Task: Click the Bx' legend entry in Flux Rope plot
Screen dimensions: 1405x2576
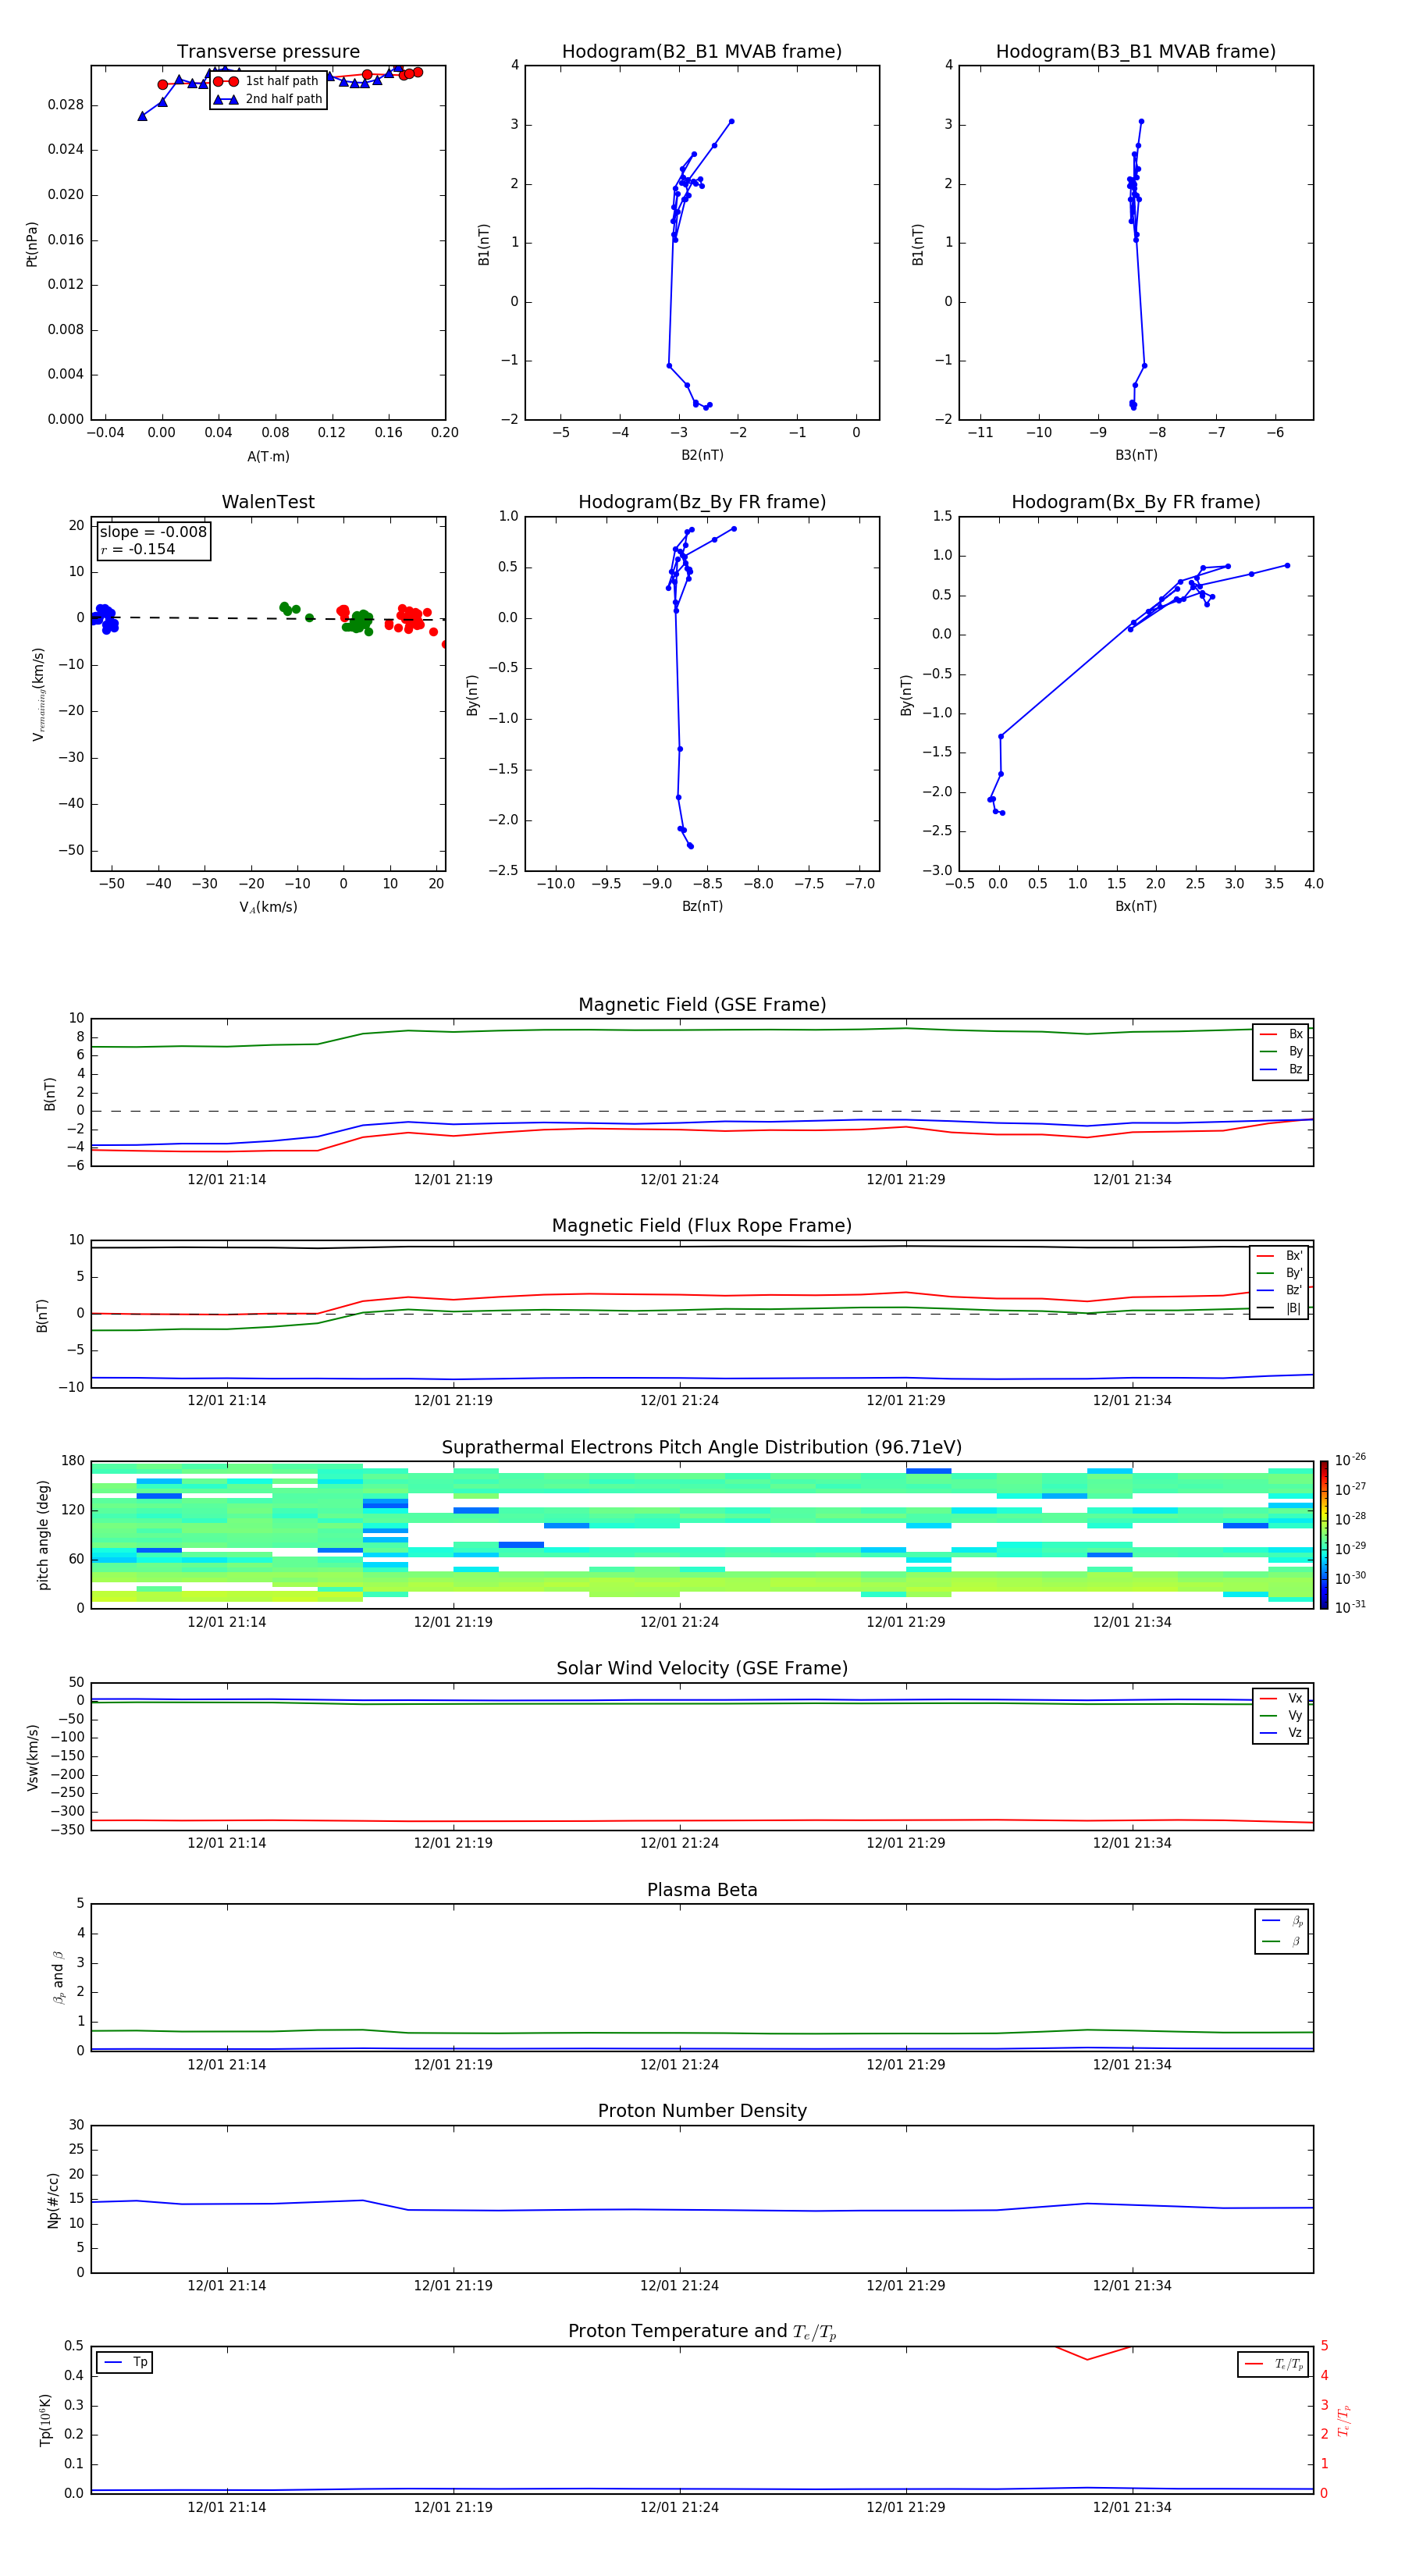Action: 1279,1256
